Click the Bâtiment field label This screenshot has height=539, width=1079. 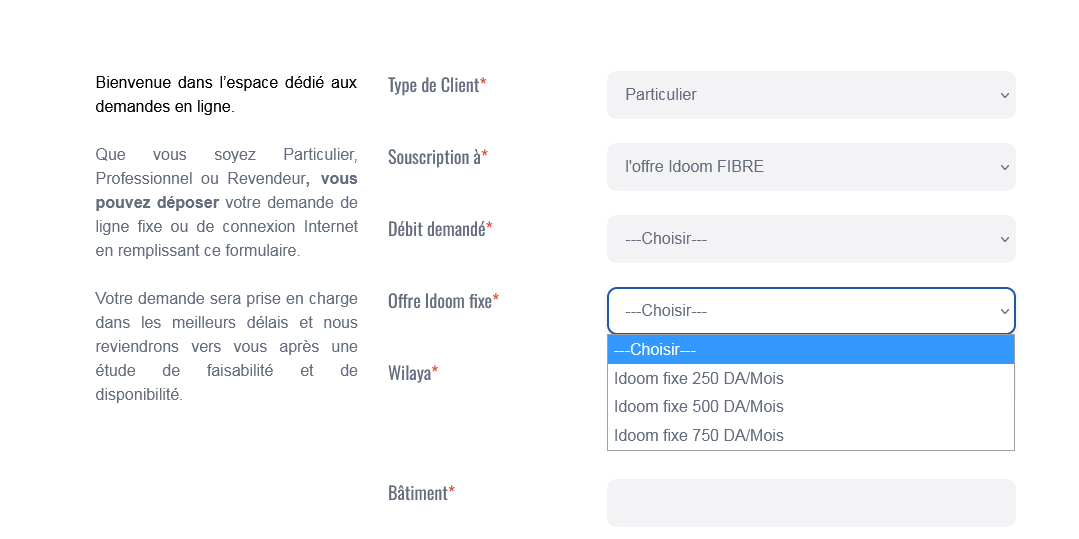tap(418, 493)
